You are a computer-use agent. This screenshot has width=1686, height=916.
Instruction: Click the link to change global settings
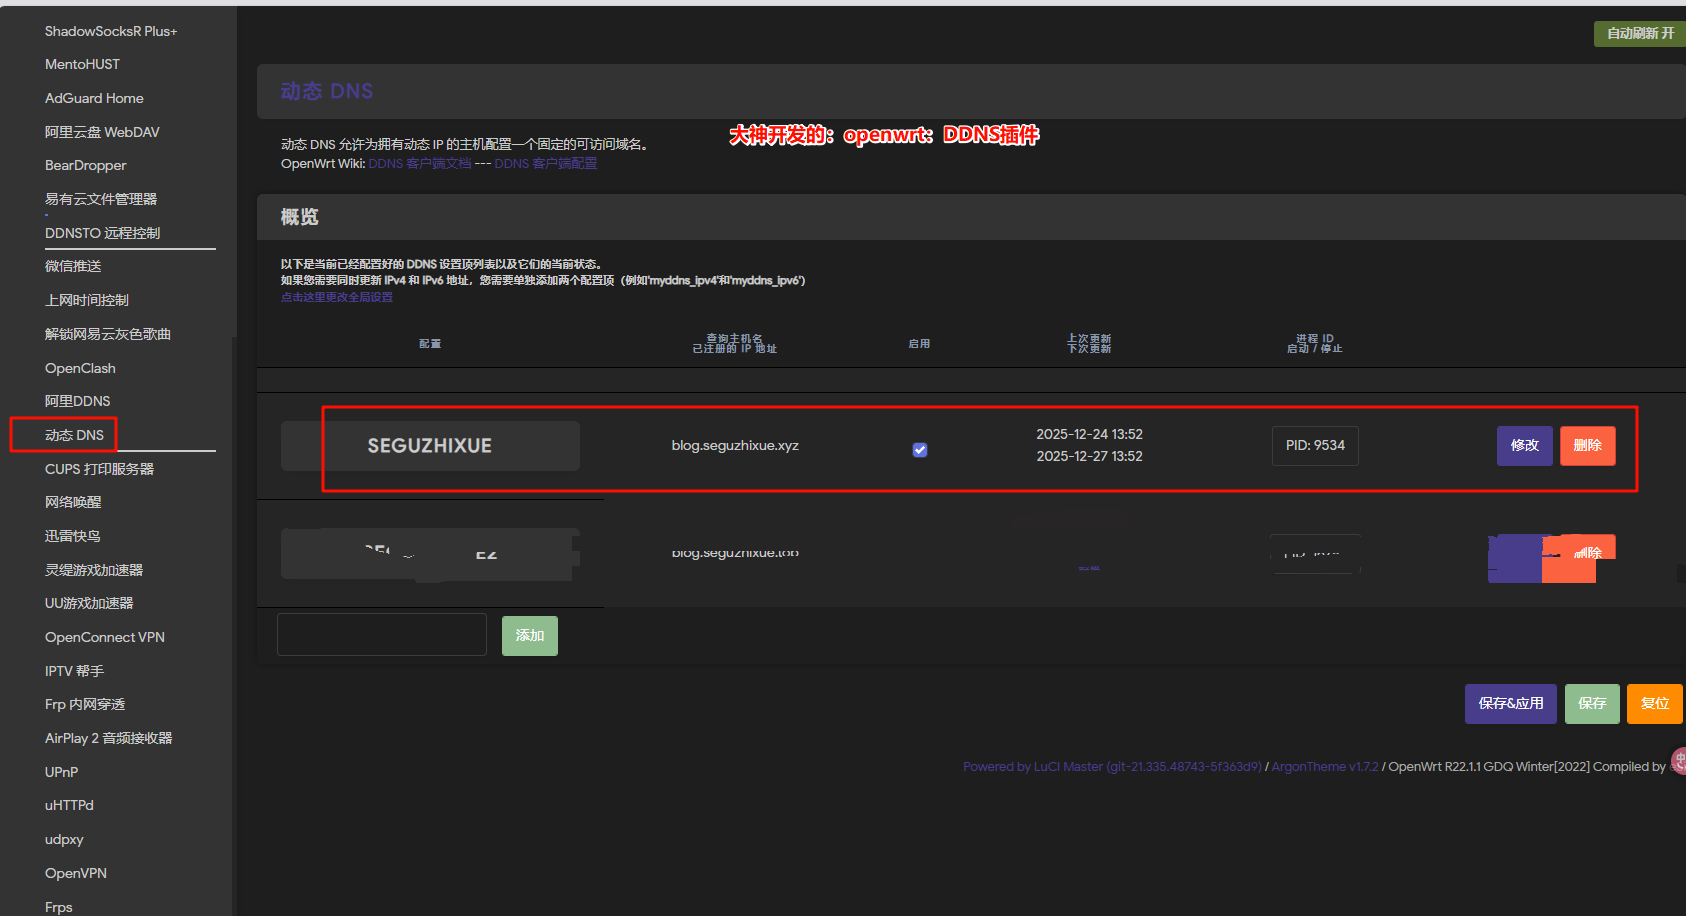[x=337, y=297]
